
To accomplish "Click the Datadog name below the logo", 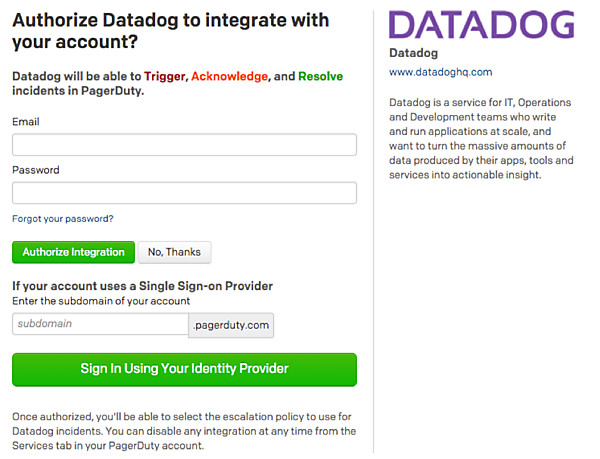I will click(x=413, y=53).
